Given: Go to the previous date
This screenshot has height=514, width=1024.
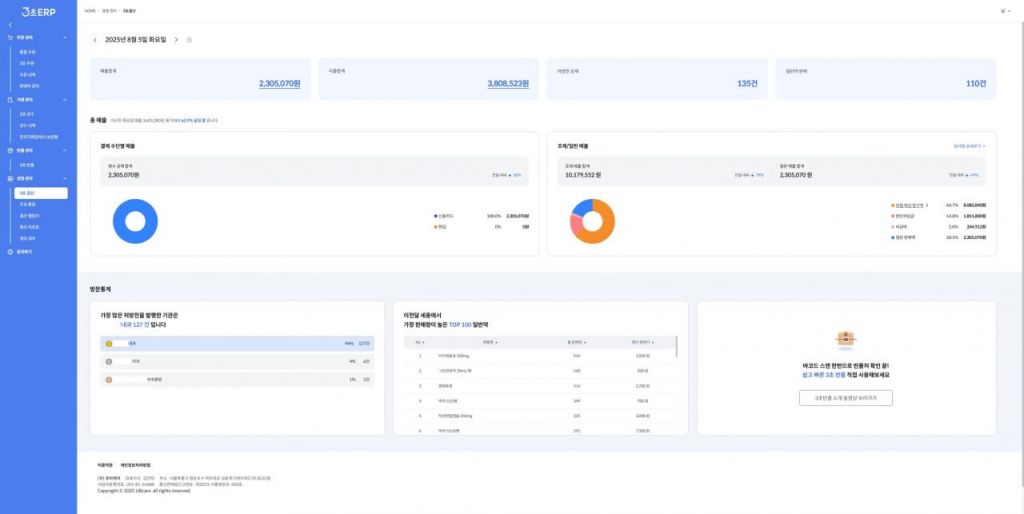Looking at the screenshot, I should (x=95, y=40).
